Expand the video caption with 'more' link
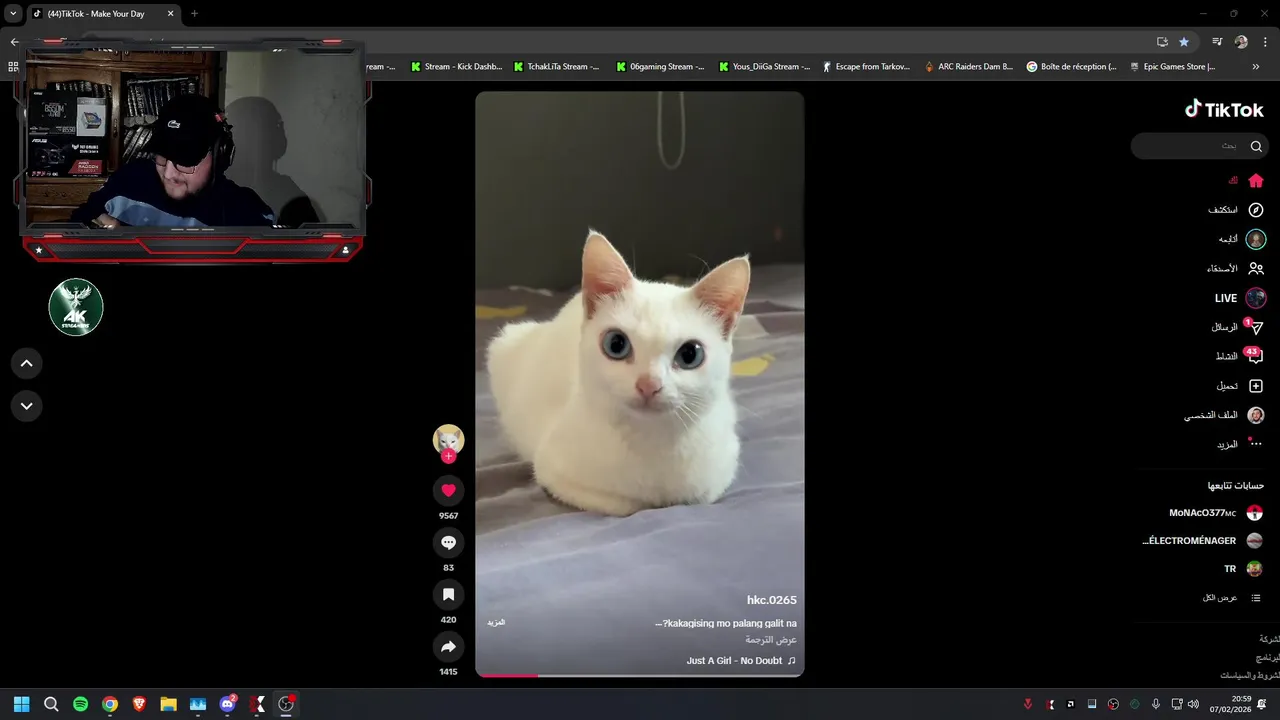The image size is (1280, 720). (x=496, y=622)
